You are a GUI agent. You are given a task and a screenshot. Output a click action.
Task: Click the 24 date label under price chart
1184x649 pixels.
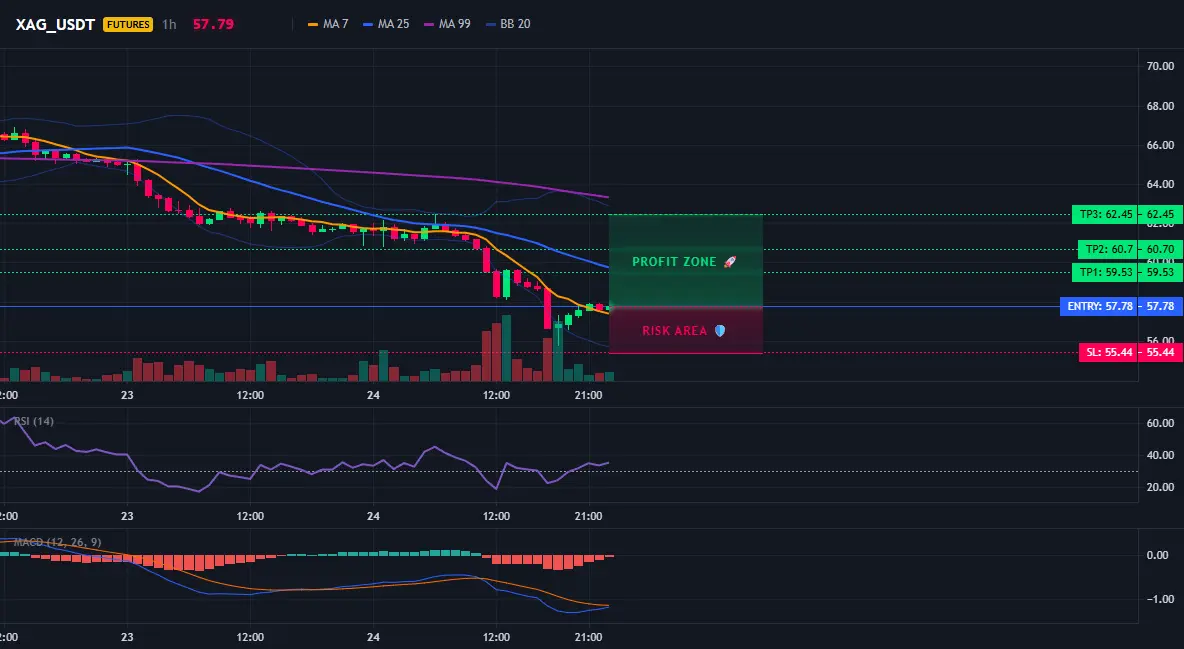click(373, 395)
